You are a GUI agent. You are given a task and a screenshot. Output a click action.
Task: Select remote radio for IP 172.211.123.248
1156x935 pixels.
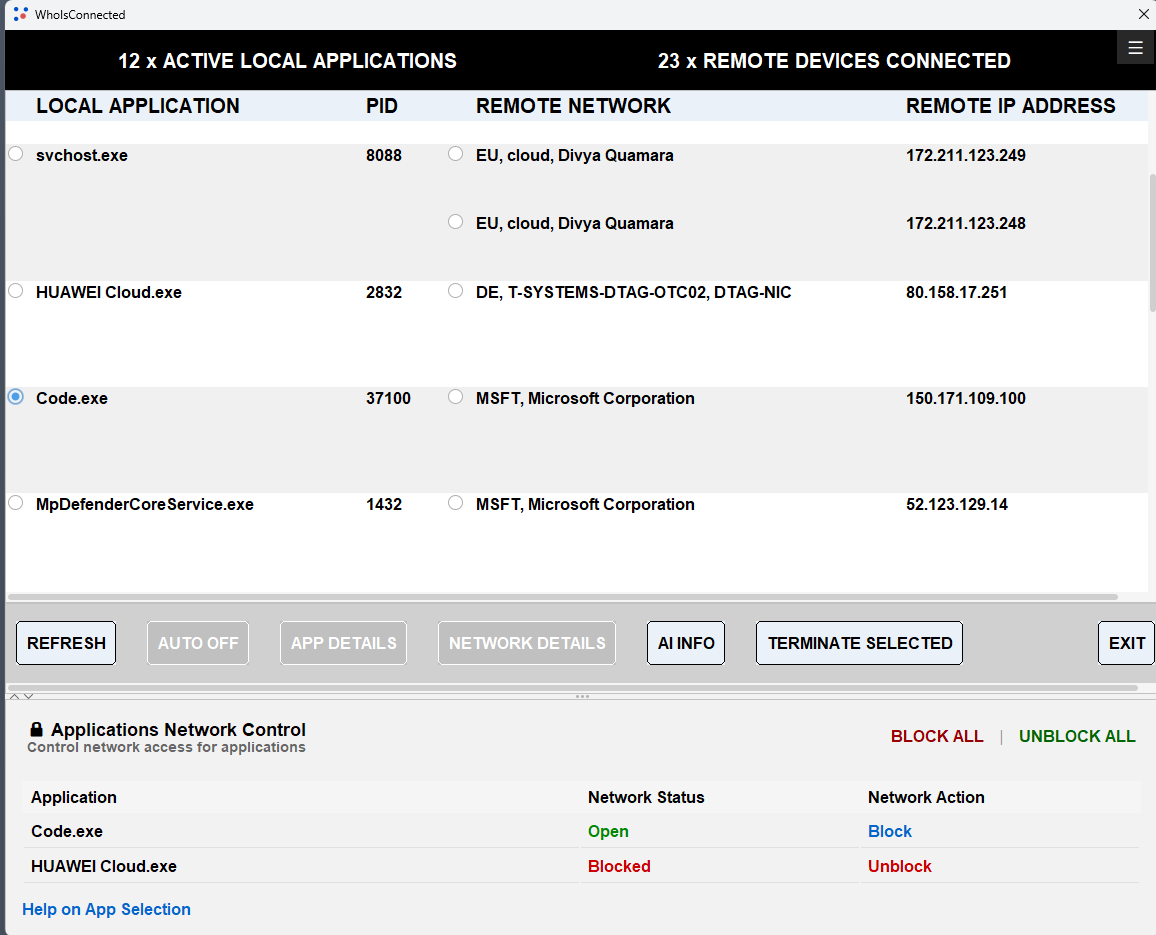pyautogui.click(x=456, y=222)
